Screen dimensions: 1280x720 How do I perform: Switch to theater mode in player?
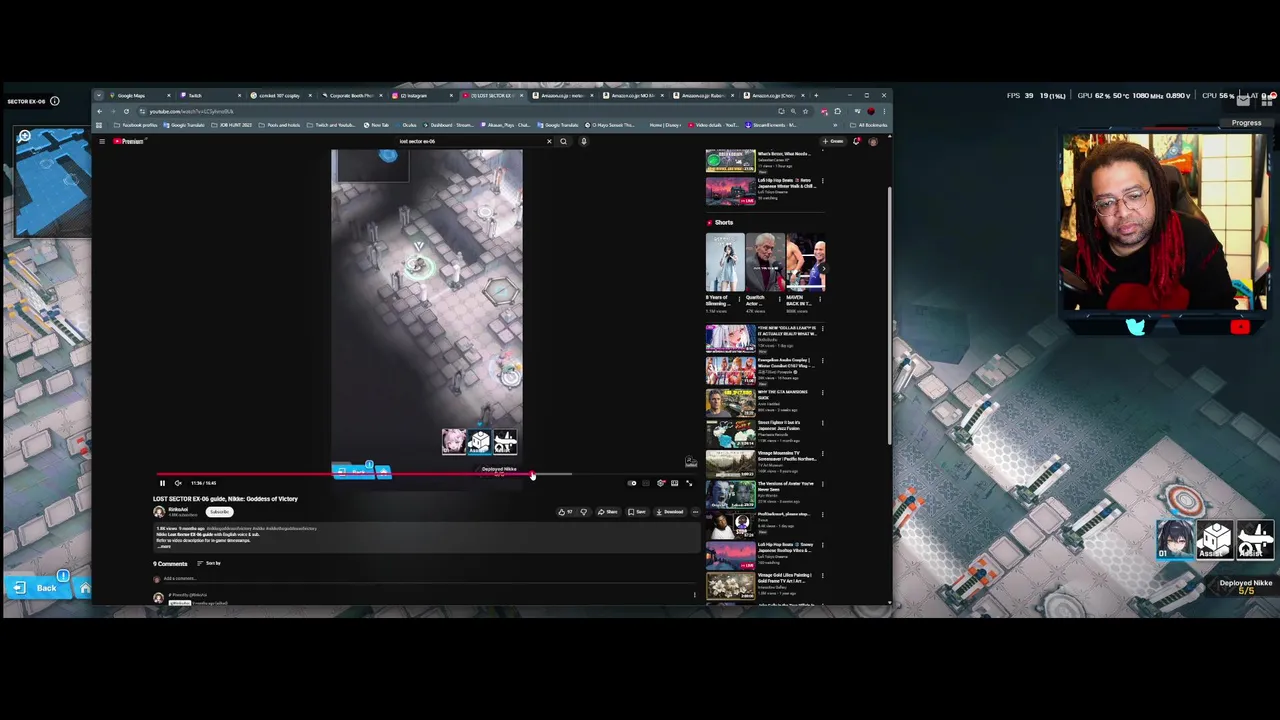(674, 483)
